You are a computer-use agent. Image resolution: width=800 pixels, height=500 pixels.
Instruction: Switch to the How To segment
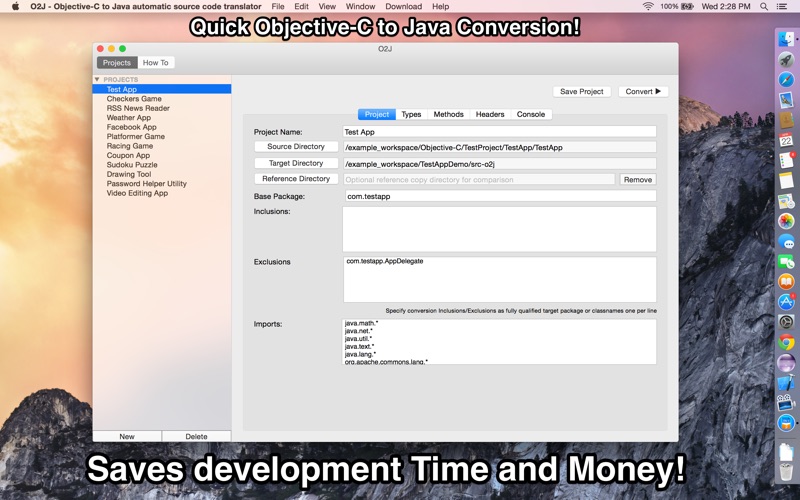point(156,63)
